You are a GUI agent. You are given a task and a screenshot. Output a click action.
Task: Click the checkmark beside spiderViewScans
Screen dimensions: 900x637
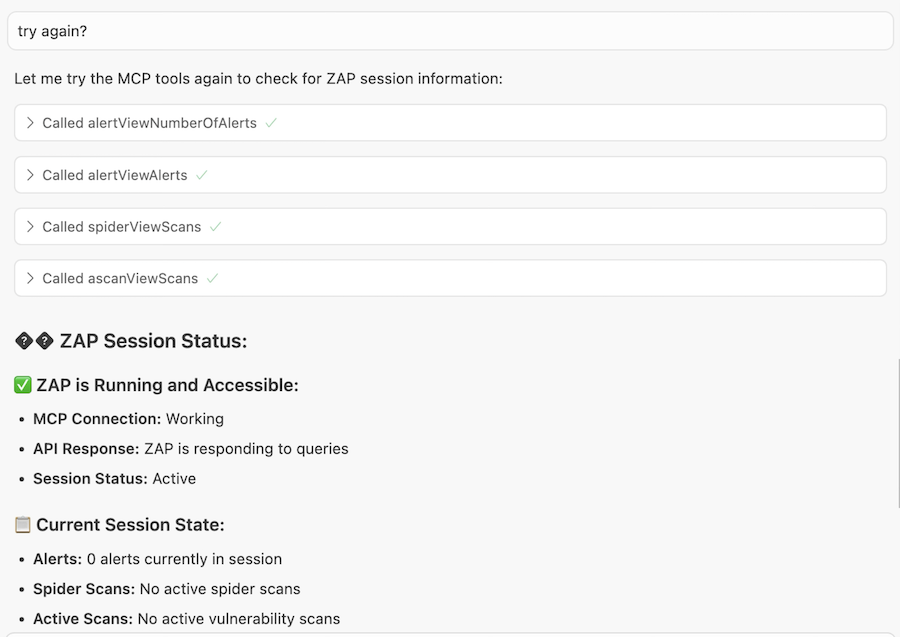(x=215, y=227)
